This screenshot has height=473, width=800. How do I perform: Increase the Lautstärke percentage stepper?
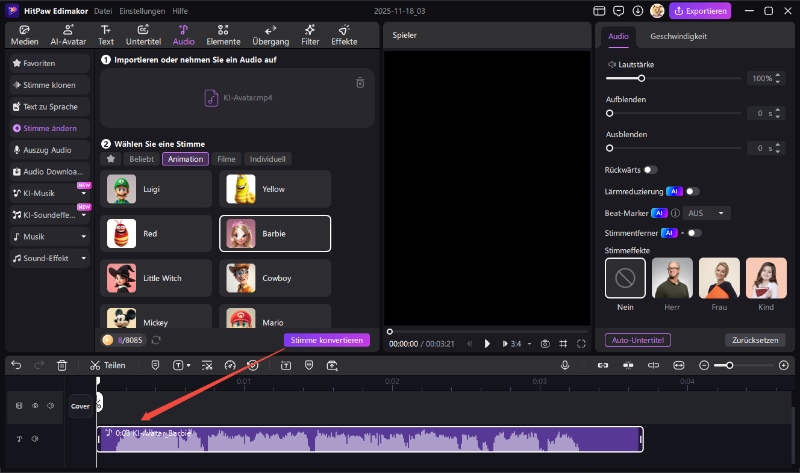pos(778,75)
